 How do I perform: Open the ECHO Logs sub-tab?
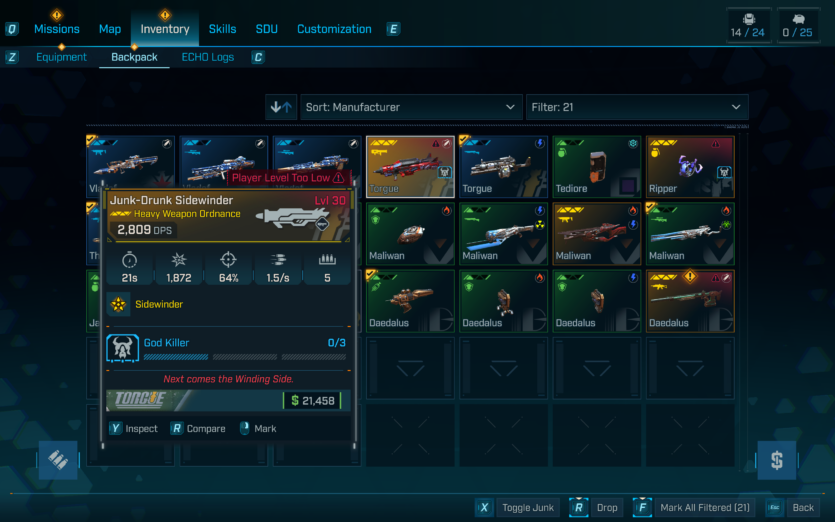point(208,57)
